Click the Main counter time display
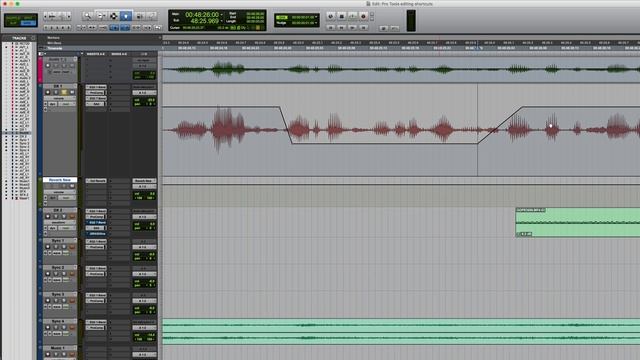The image size is (640, 360). 202,15
